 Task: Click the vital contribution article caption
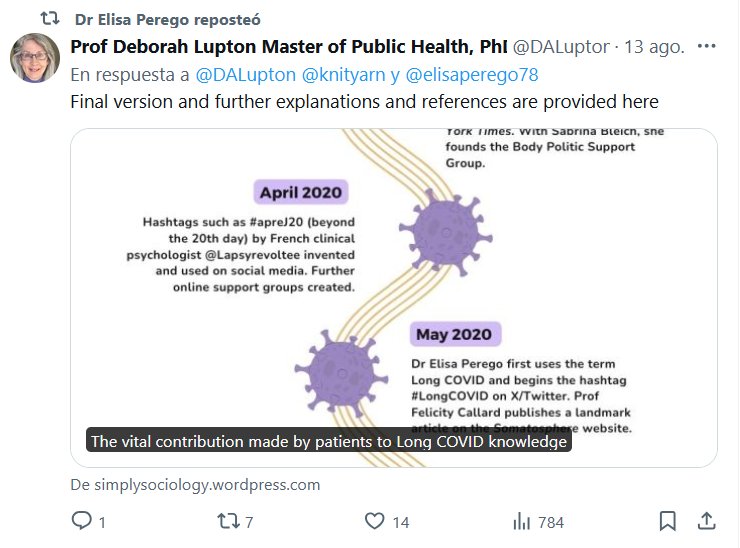click(x=329, y=441)
